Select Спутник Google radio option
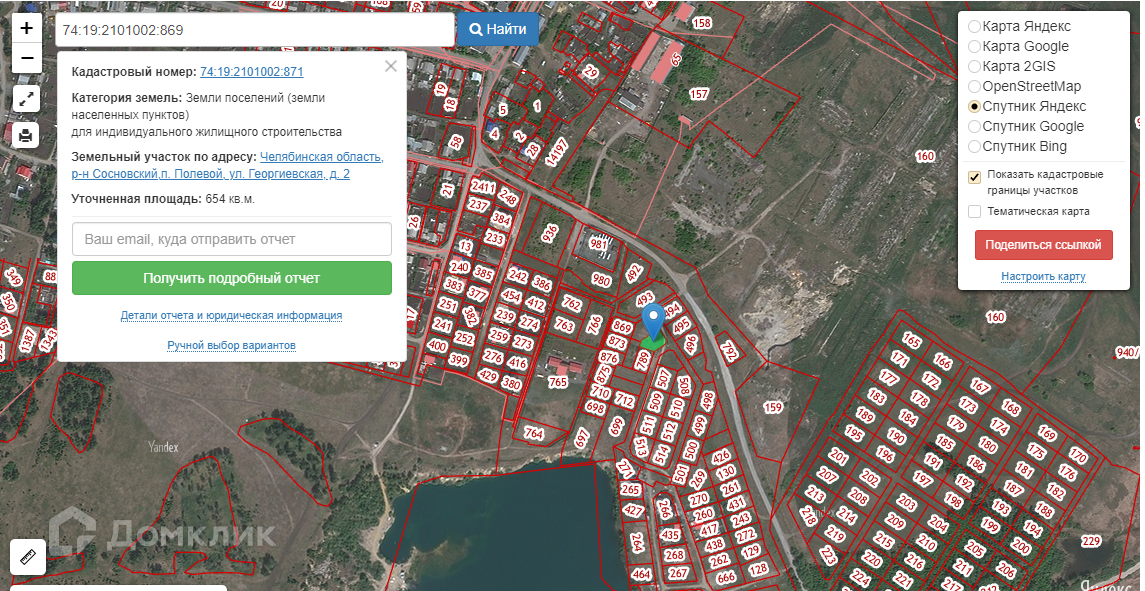Viewport: 1145px width, 591px height. 974,126
